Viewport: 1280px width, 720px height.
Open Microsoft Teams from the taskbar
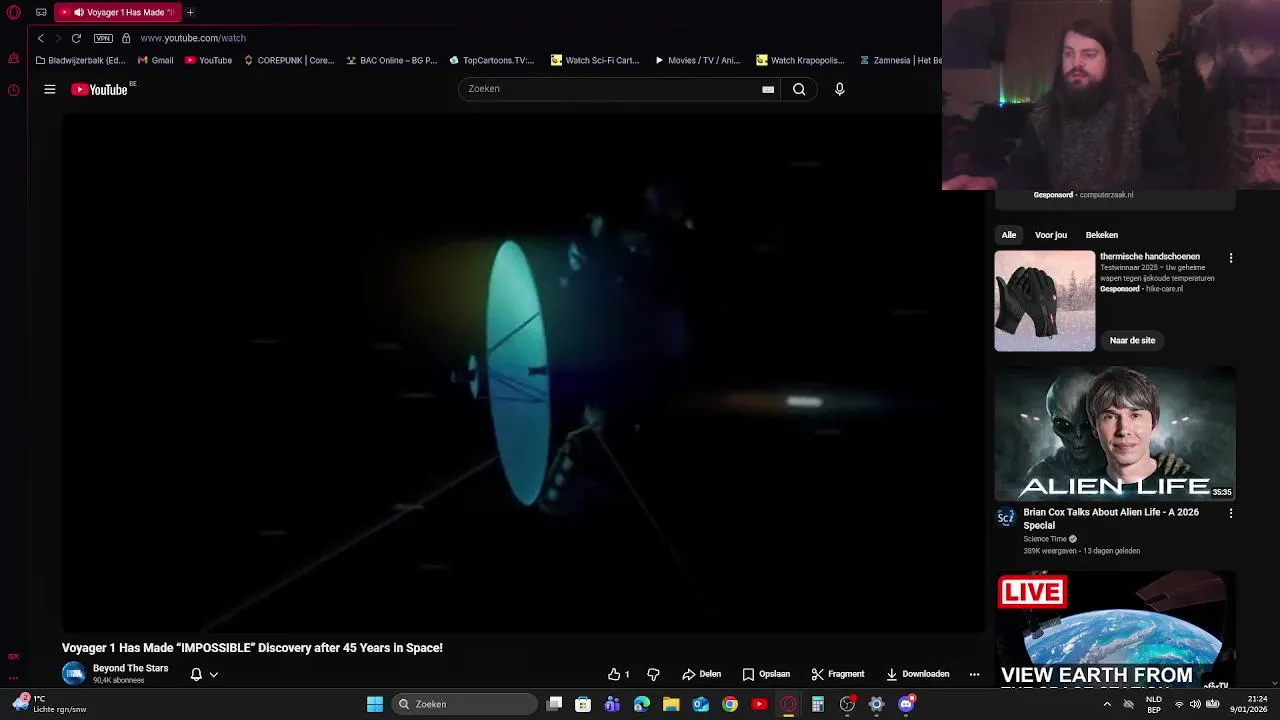[612, 704]
